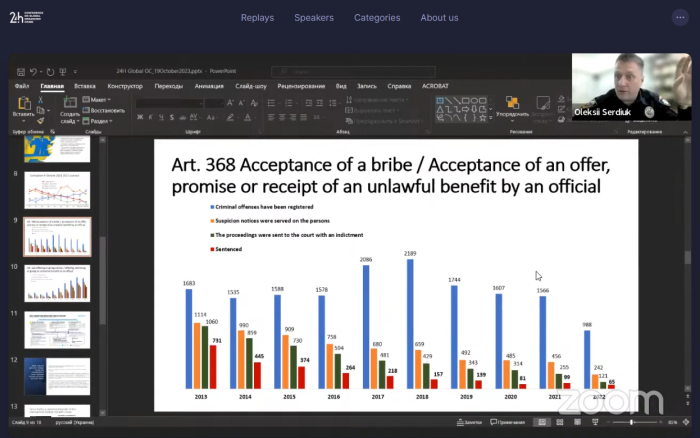Image resolution: width=700 pixels, height=438 pixels.
Task: Click the Save icon in quick access toolbar
Action: (22, 72)
